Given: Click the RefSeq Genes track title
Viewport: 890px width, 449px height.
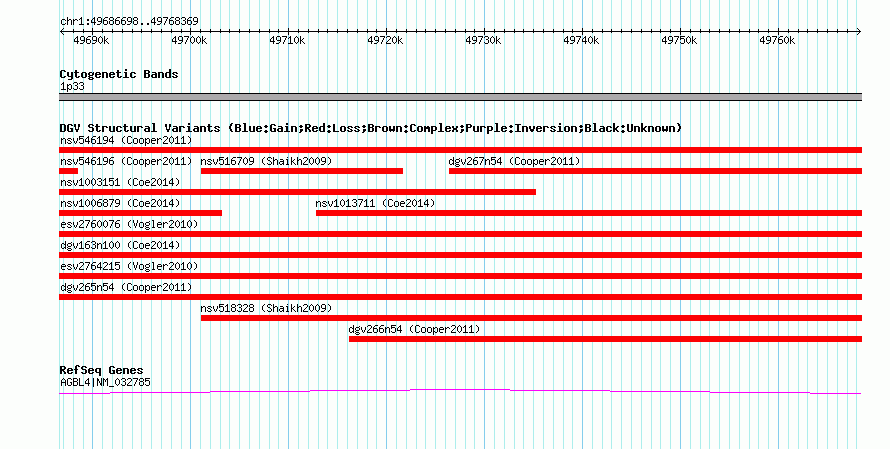Looking at the screenshot, I should click(x=101, y=371).
